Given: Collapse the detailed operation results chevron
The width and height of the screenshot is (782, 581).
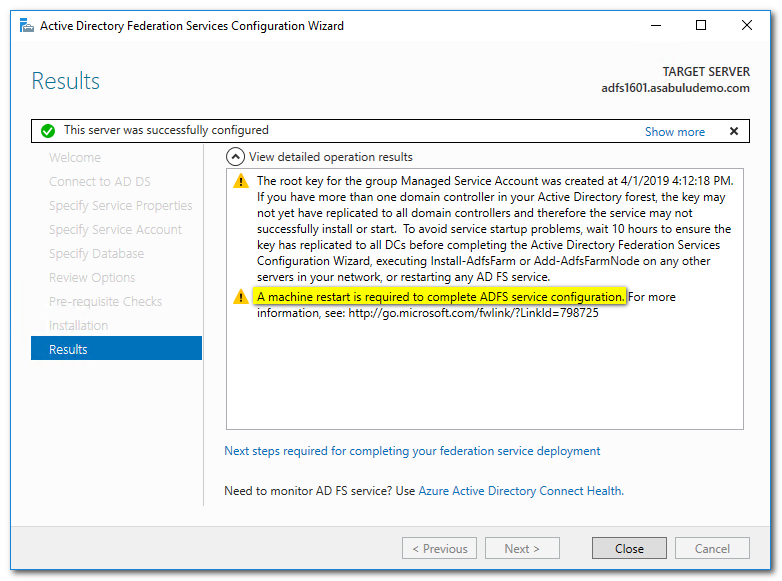Looking at the screenshot, I should (235, 157).
